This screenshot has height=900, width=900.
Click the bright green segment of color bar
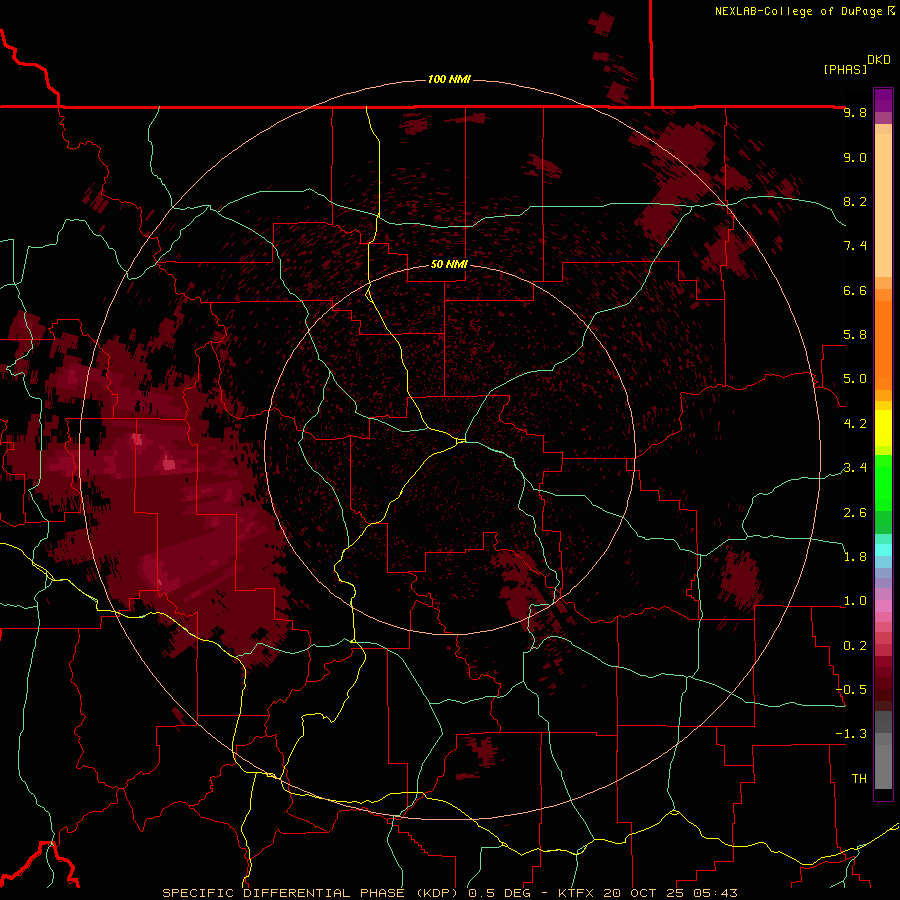pos(883,482)
